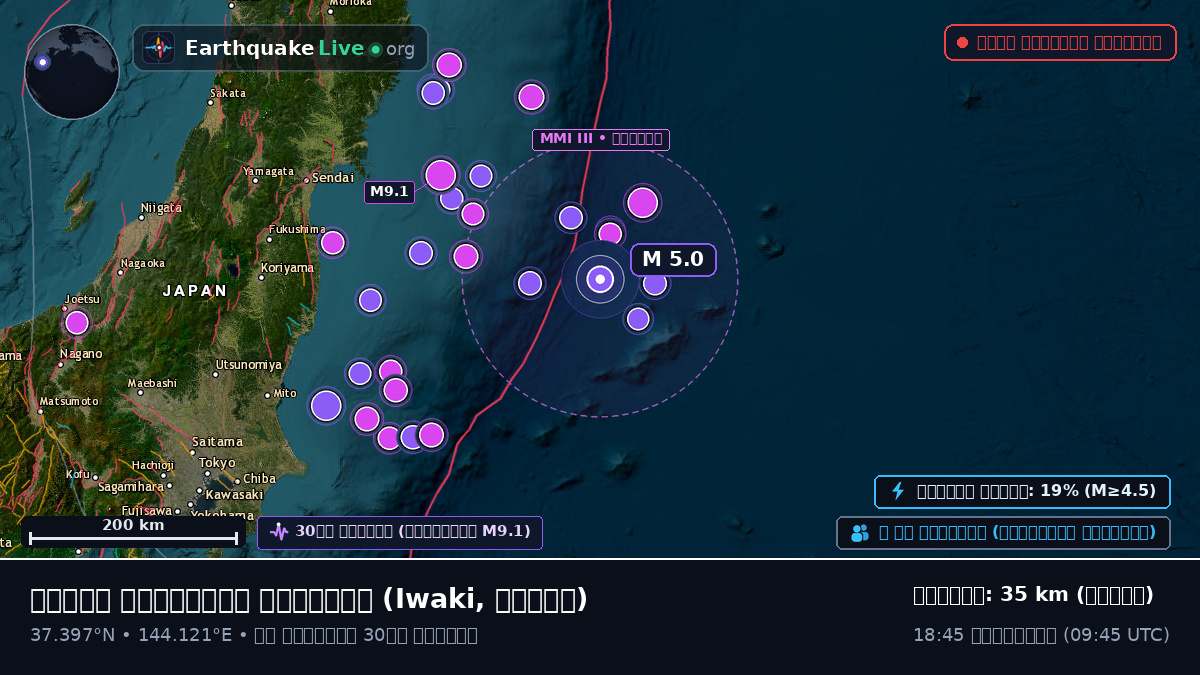Select the magenta quake marker right of Fukushima

click(x=333, y=242)
